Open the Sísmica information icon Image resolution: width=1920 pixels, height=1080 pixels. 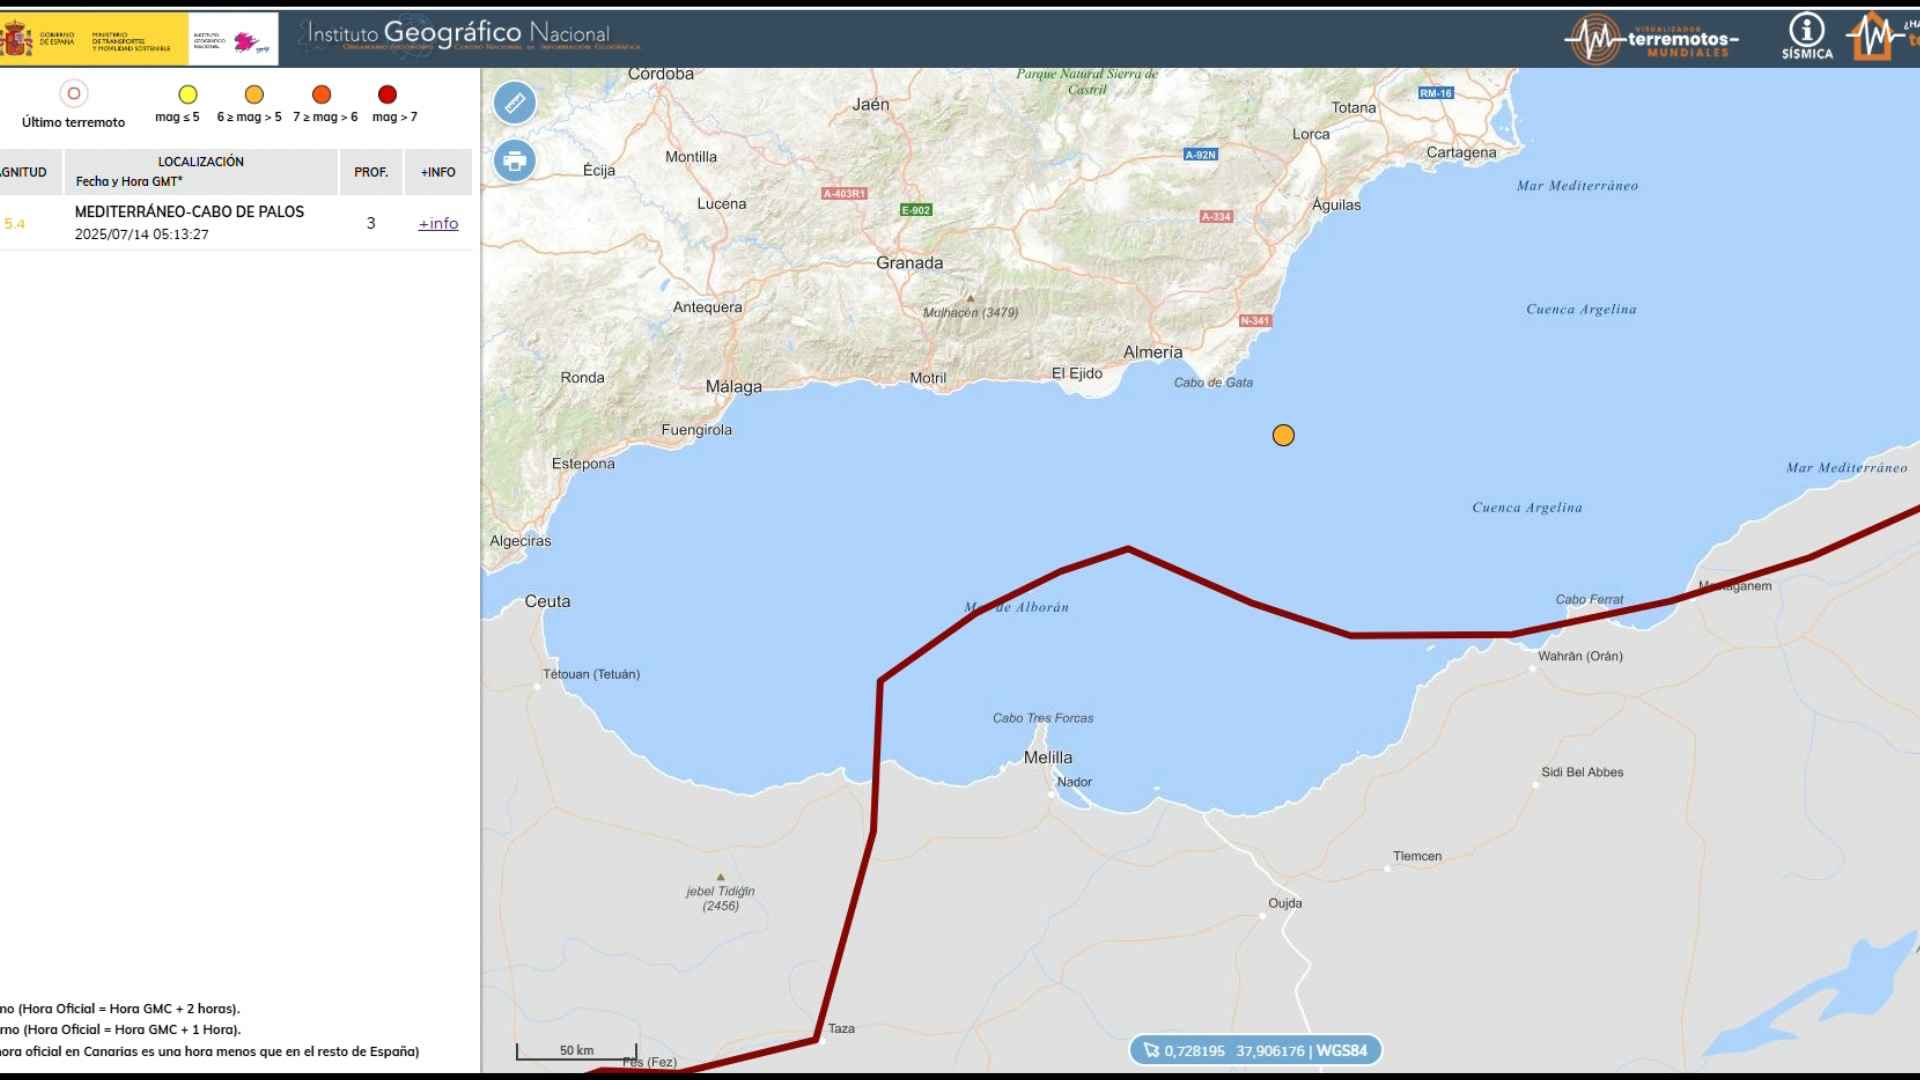coord(1806,37)
